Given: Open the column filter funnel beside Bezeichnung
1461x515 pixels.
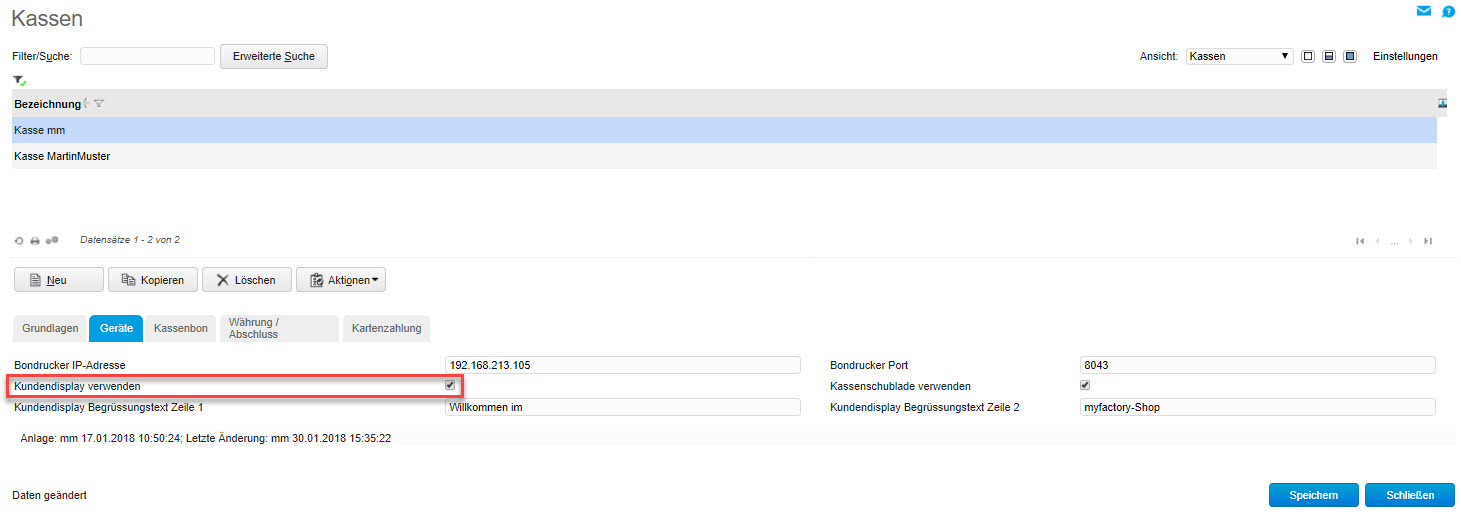Looking at the screenshot, I should pos(99,103).
